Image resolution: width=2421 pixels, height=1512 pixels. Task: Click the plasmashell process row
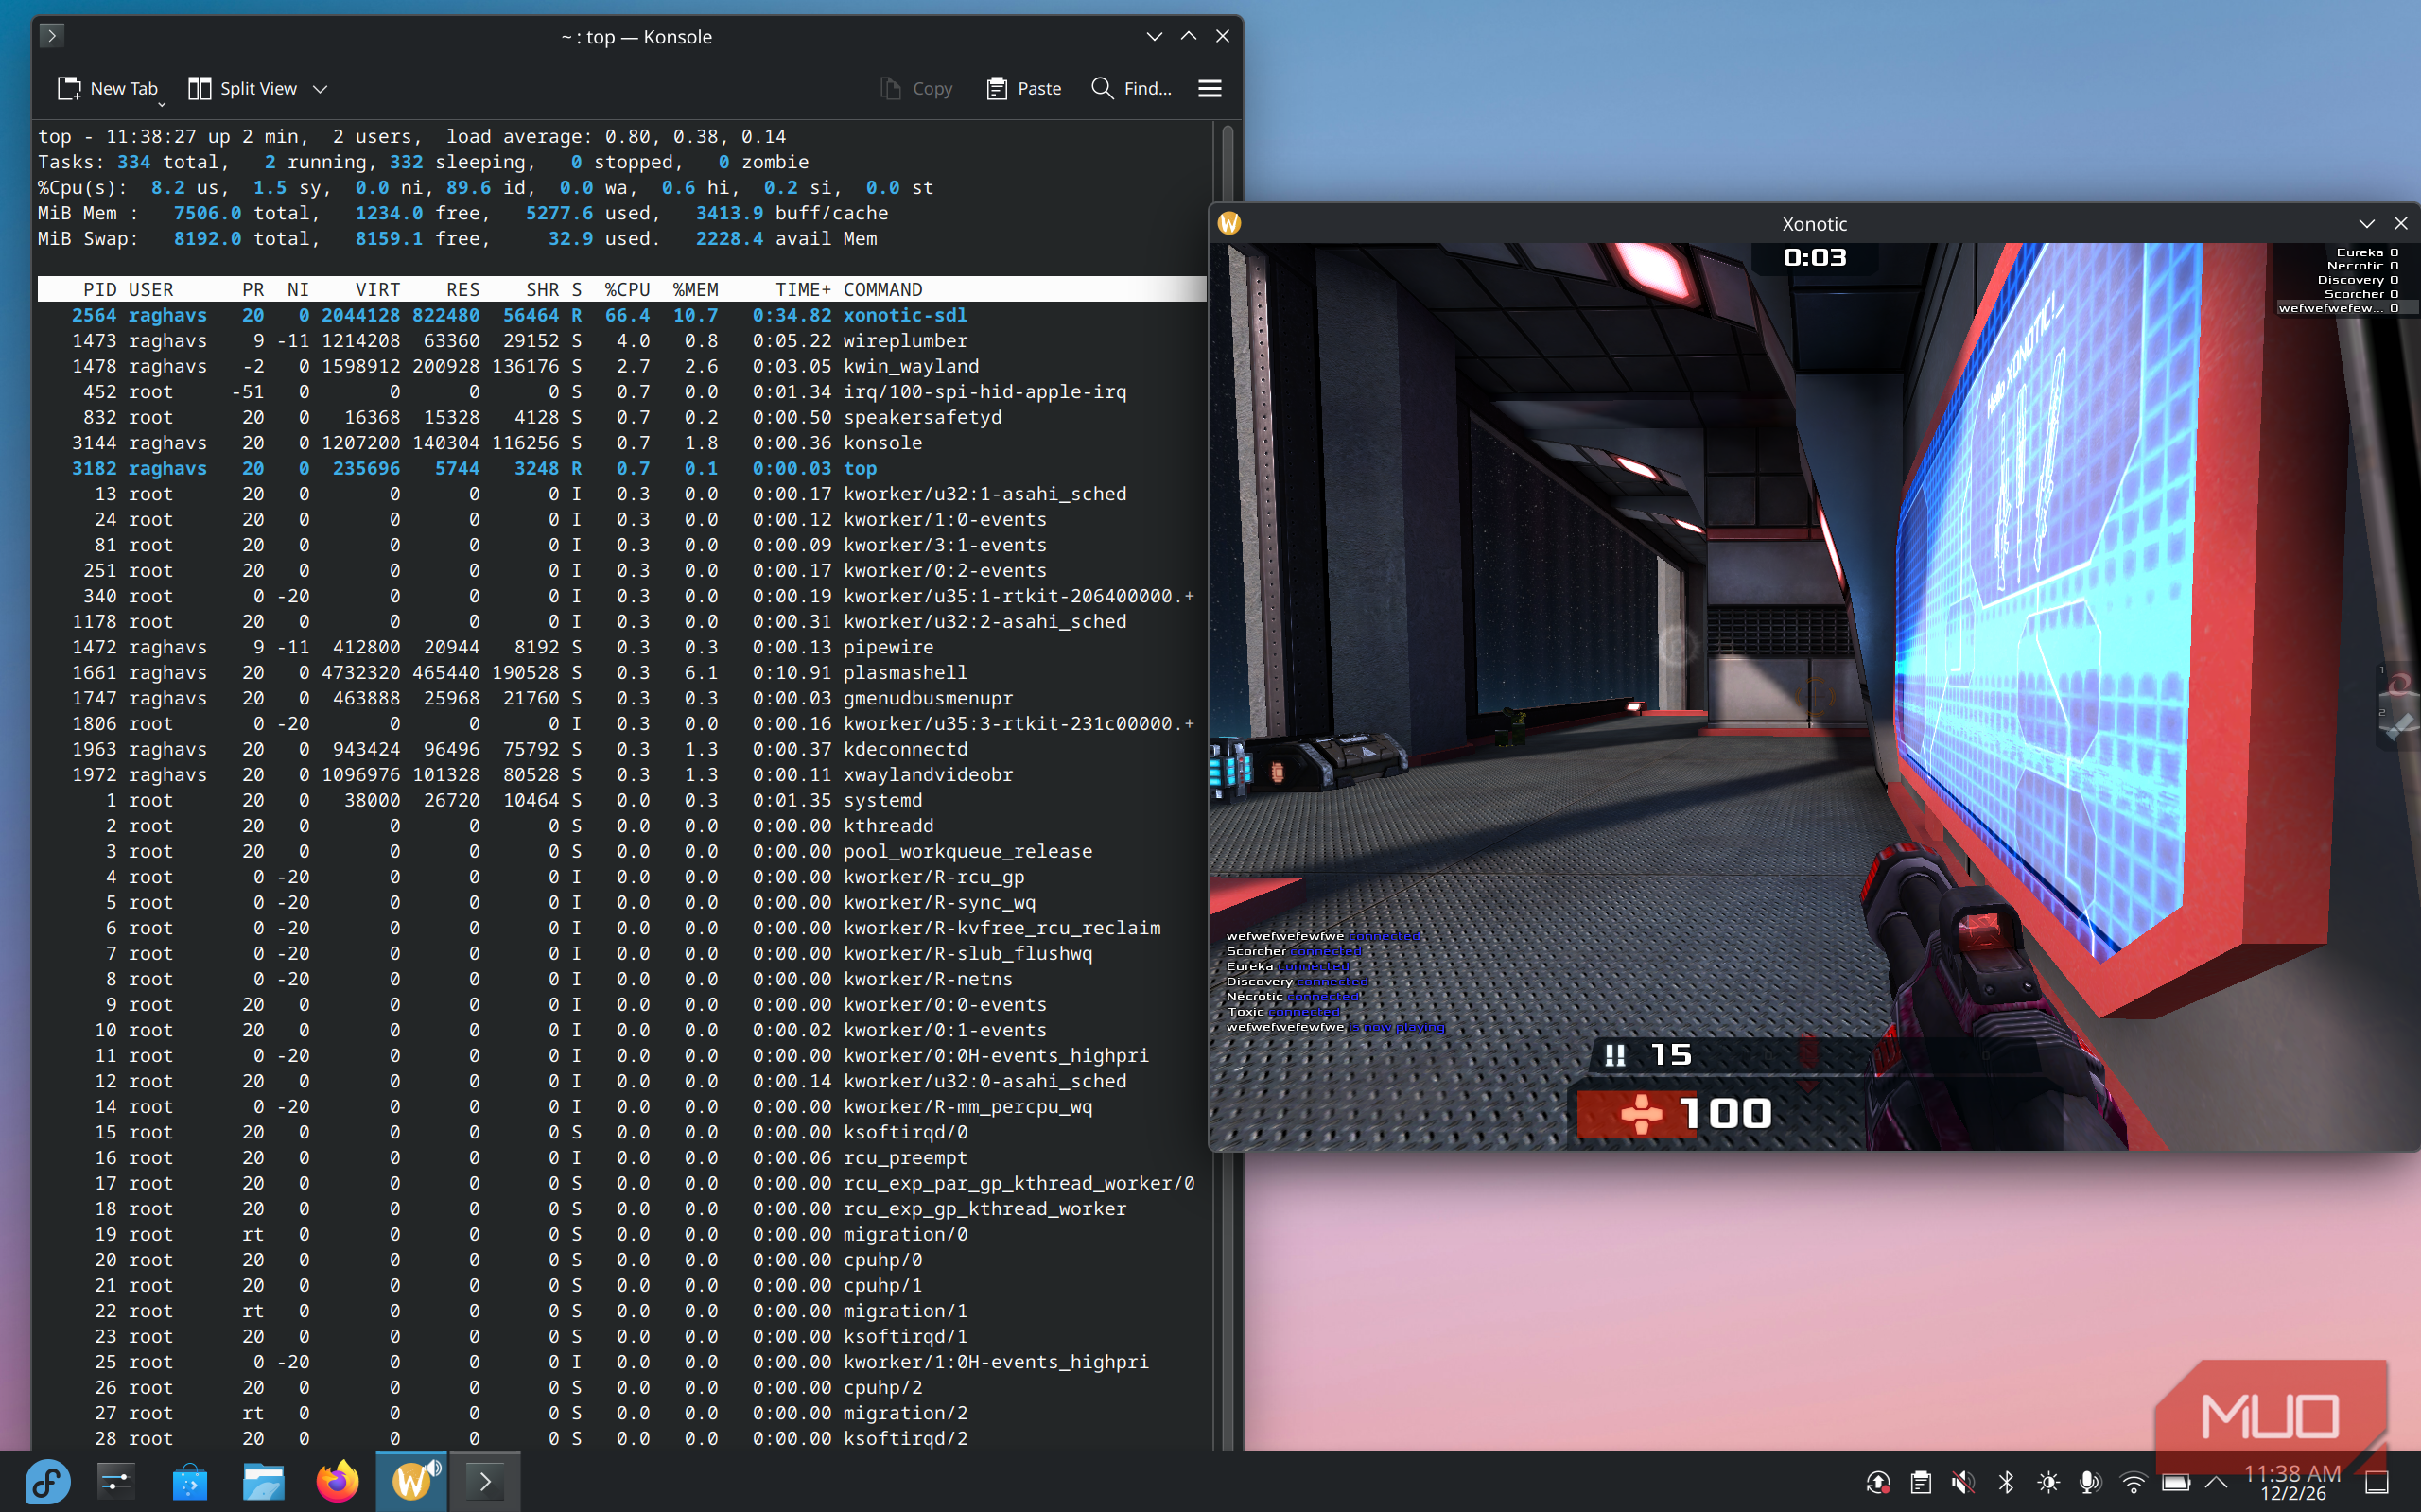pyautogui.click(x=621, y=672)
